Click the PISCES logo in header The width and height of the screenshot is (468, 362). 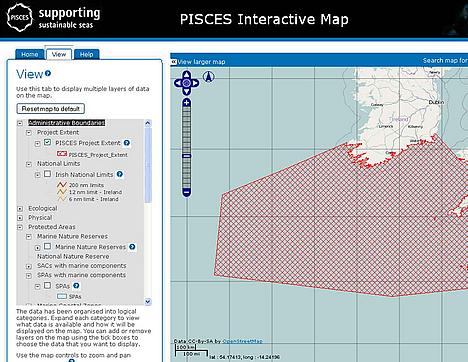[20, 17]
